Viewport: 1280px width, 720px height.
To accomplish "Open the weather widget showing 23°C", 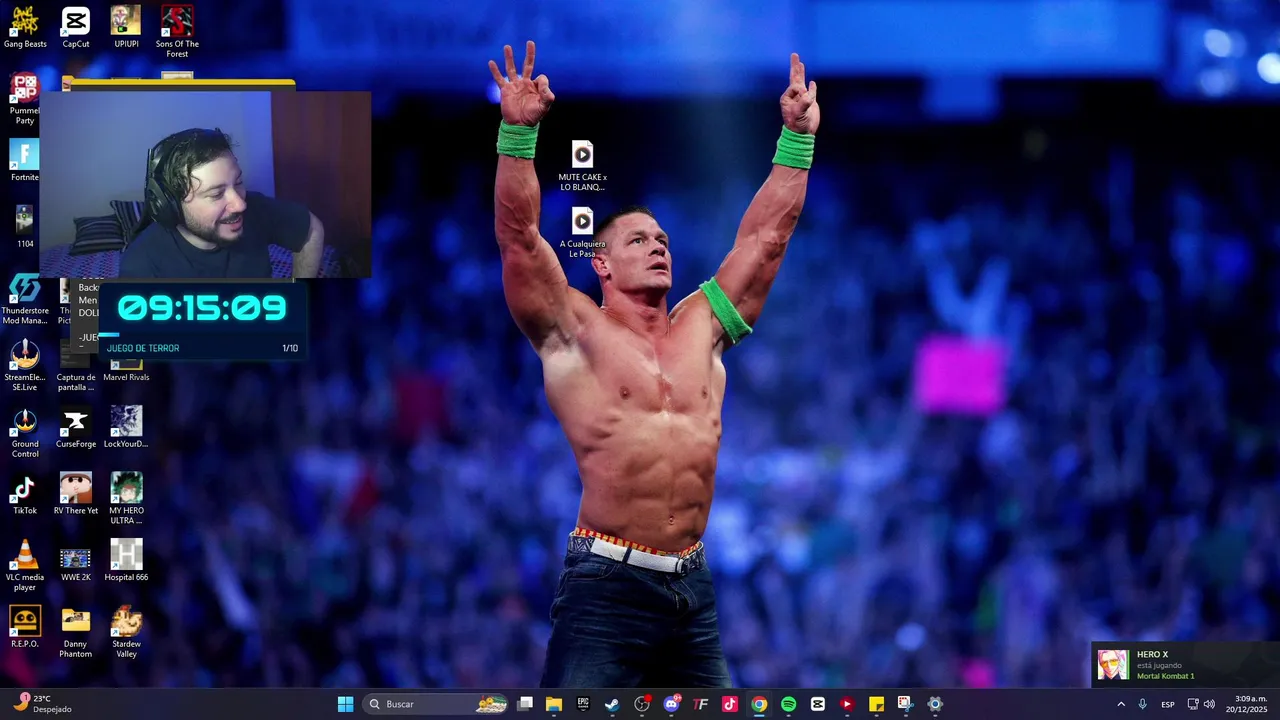I will tap(42, 704).
